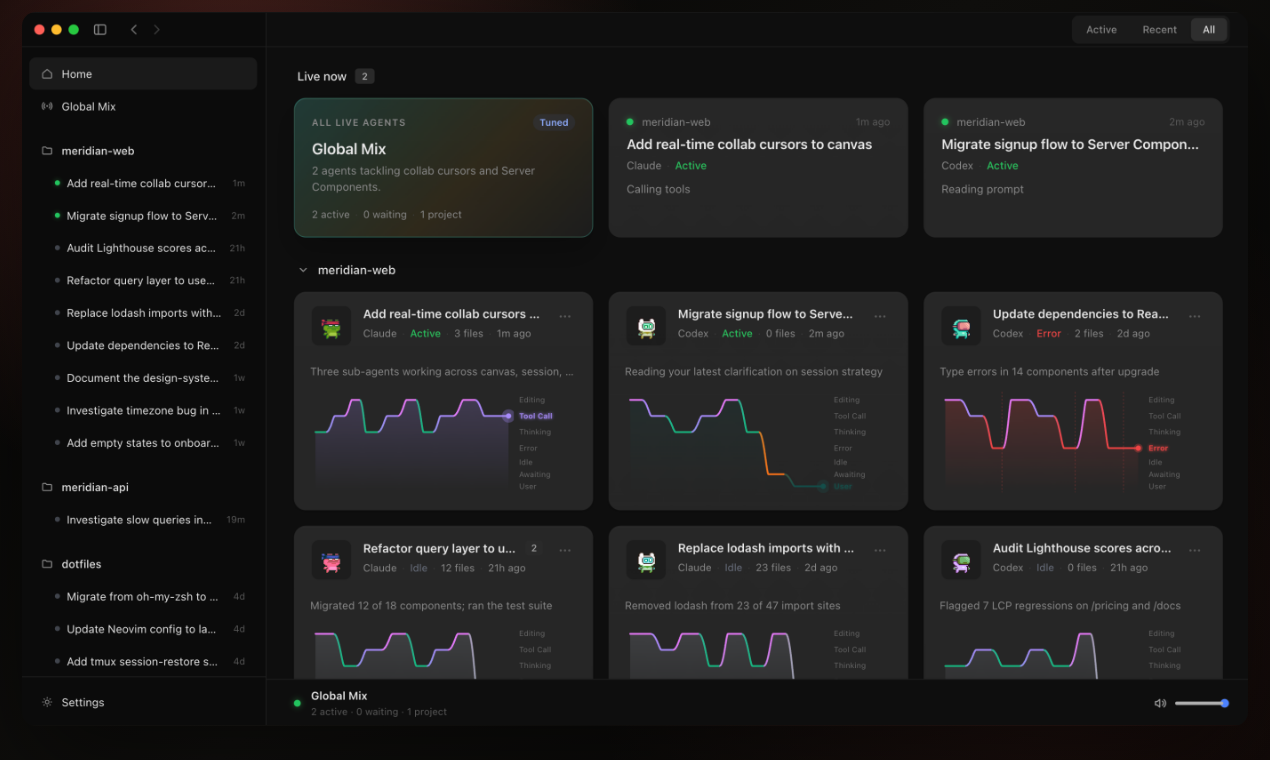This screenshot has width=1270, height=760.
Task: Select sidebar item Add real-time collab cursor
Action: click(x=143, y=183)
